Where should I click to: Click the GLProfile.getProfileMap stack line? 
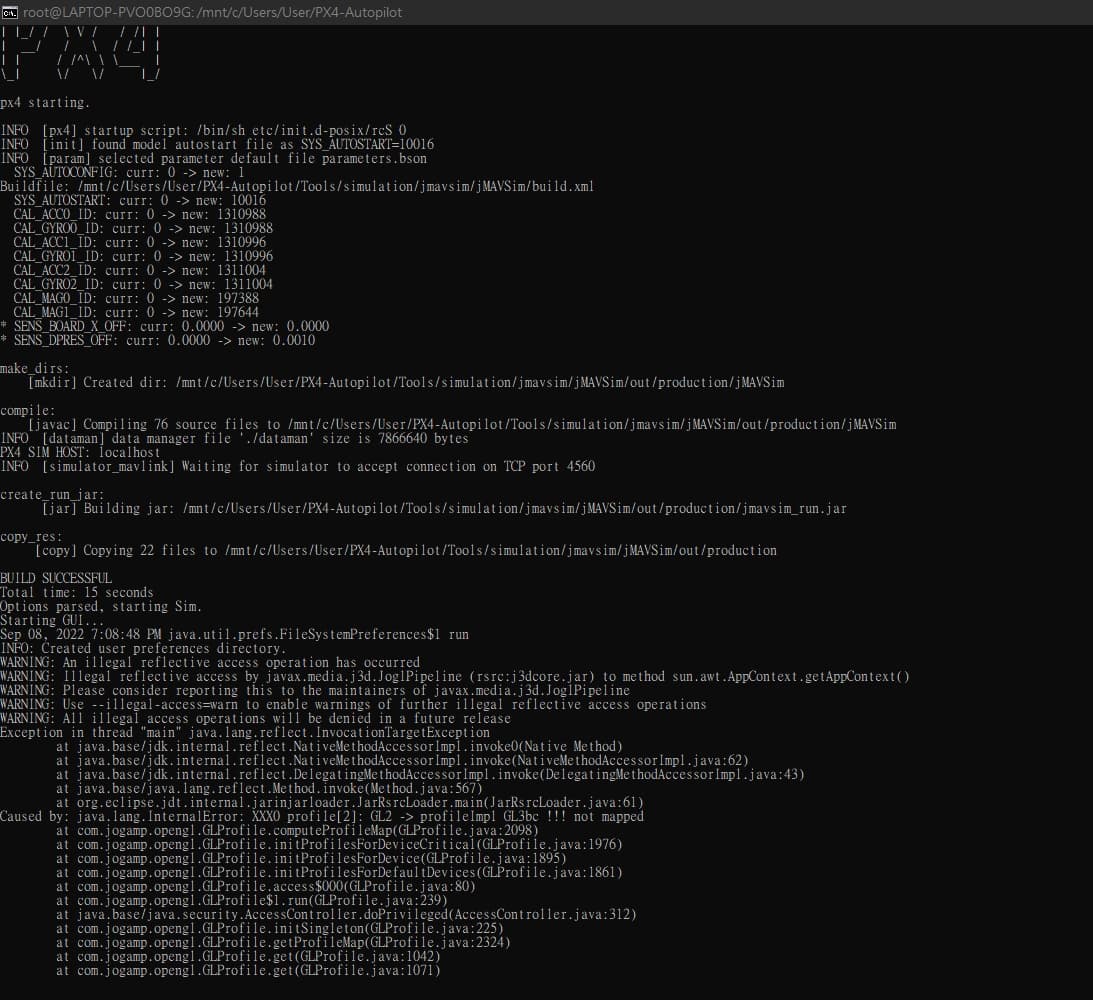[x=283, y=942]
